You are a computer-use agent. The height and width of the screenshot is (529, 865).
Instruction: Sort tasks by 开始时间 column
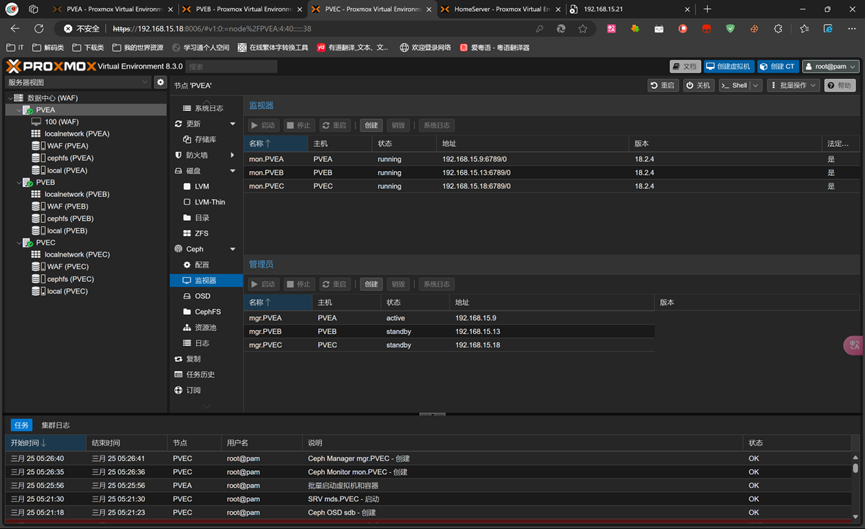point(46,443)
